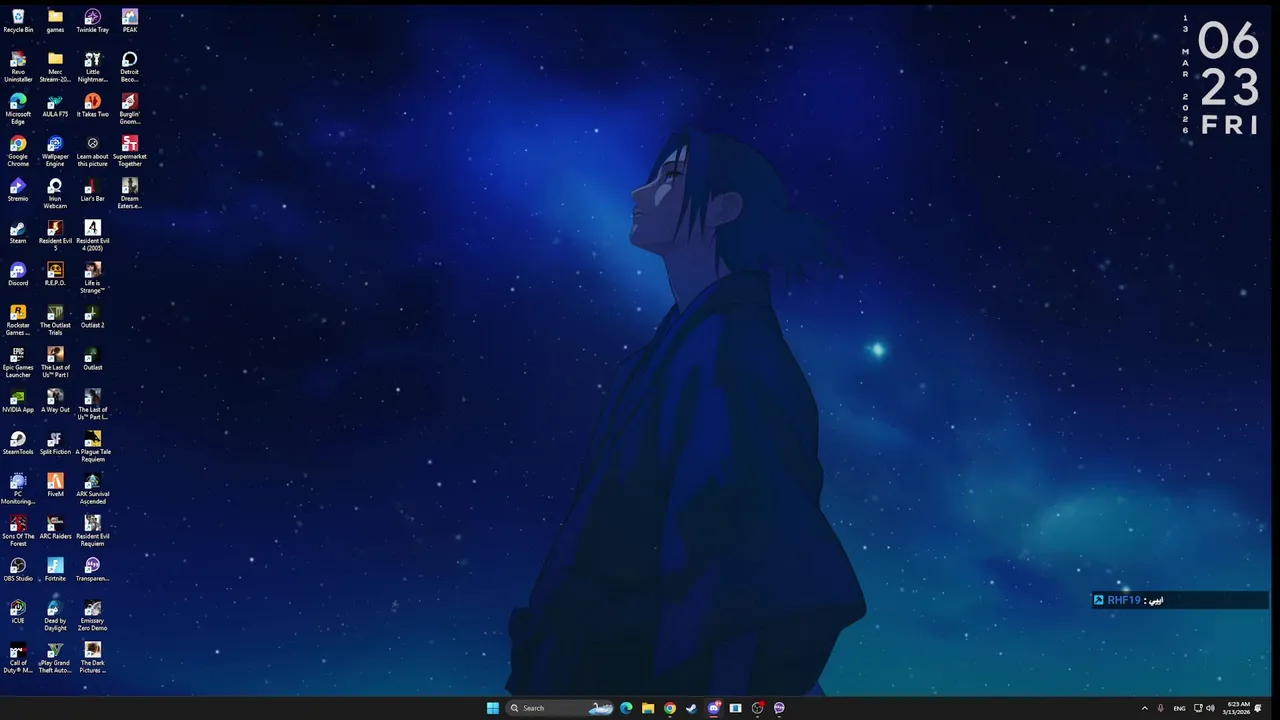This screenshot has height=720, width=1280.
Task: Select the NVIDIA App shortcut
Action: coord(18,401)
